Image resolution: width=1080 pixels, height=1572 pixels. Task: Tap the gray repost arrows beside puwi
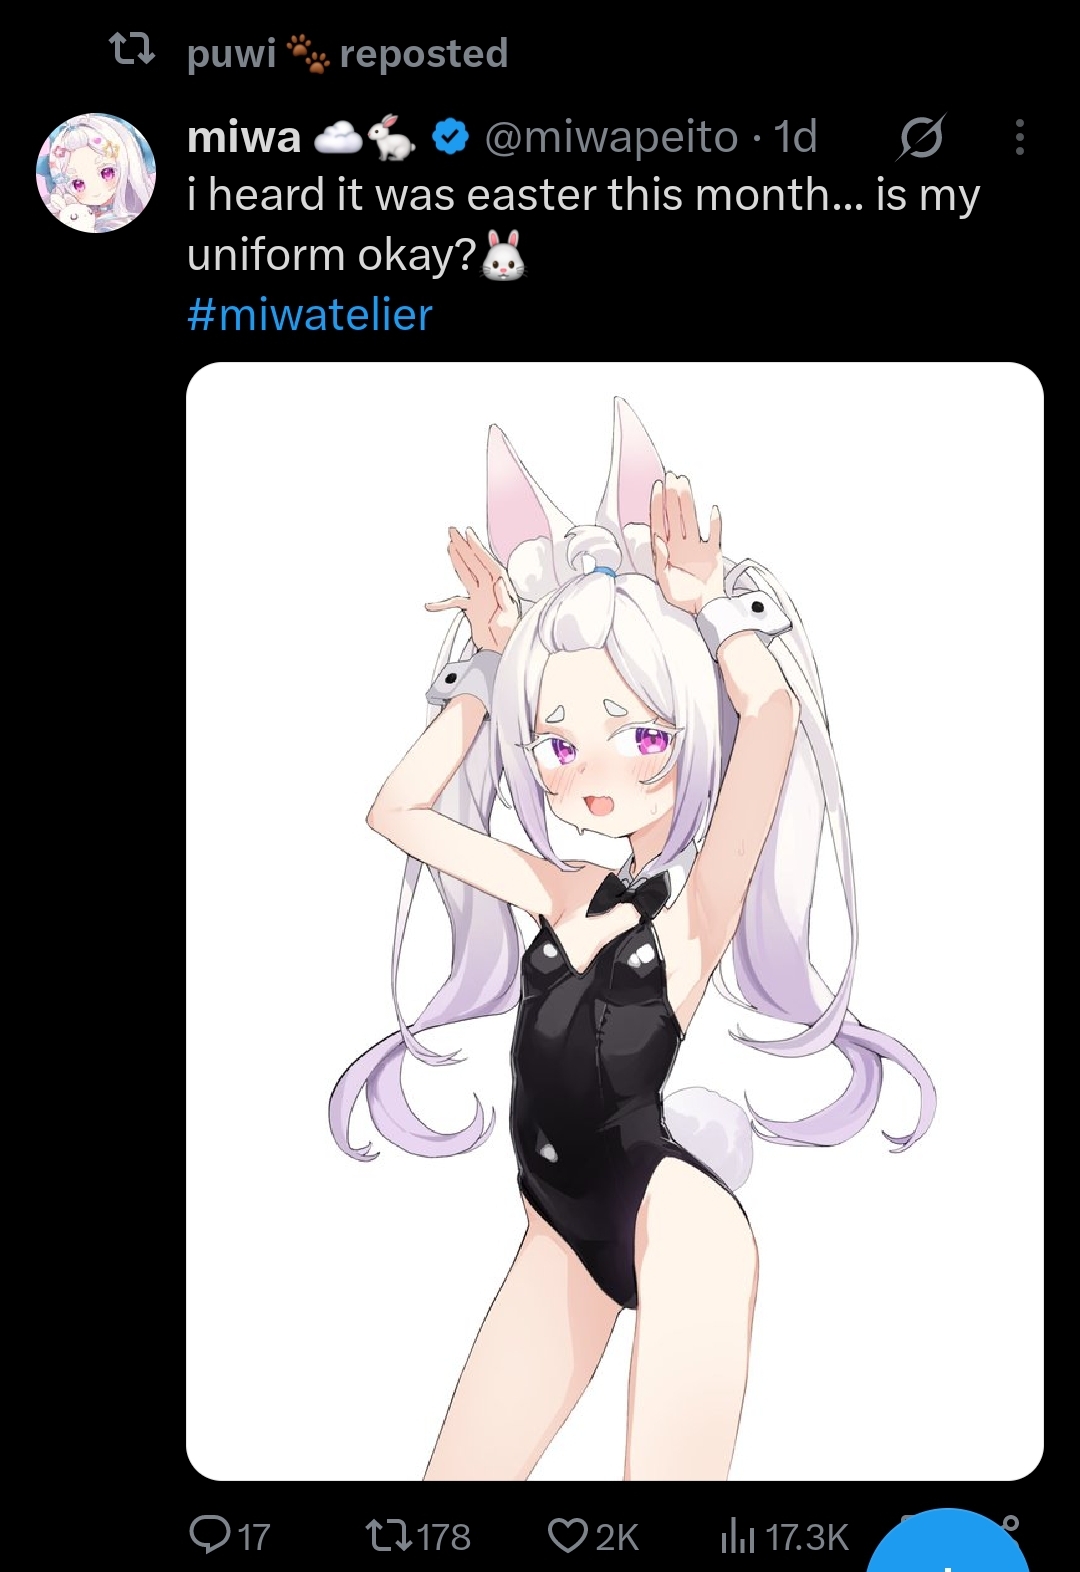click(x=131, y=49)
